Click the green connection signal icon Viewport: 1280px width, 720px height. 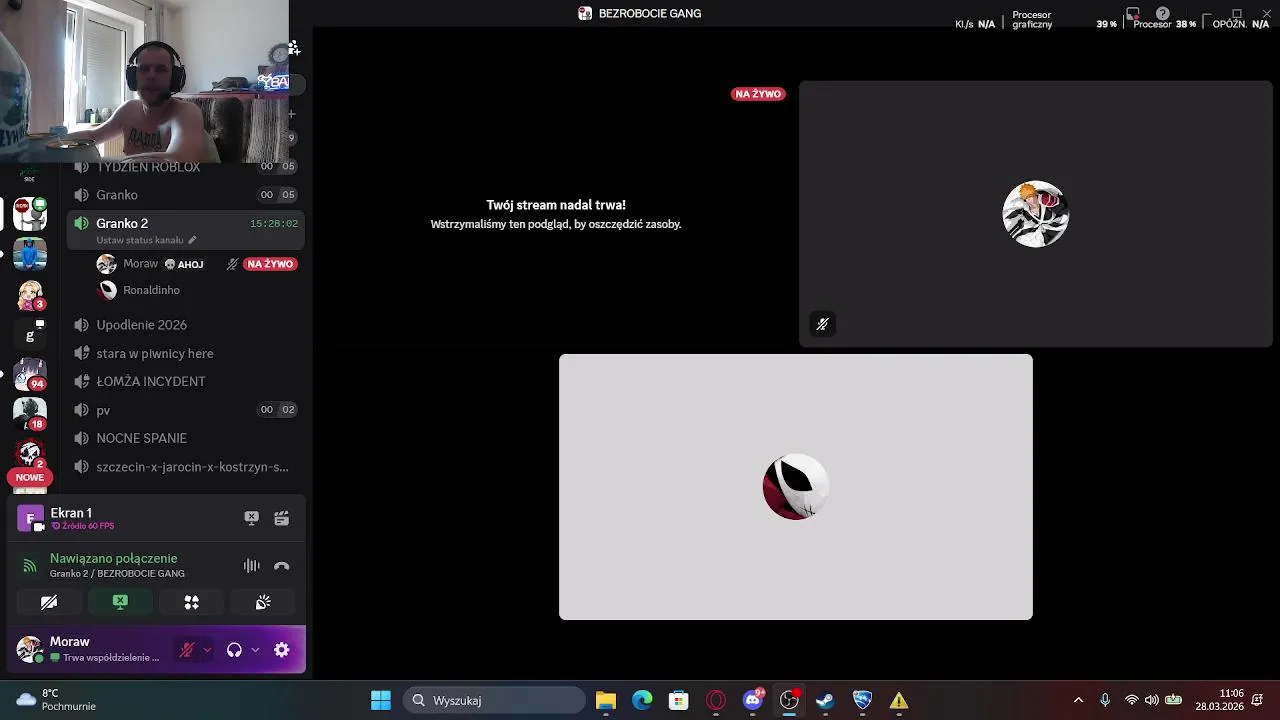coord(30,566)
